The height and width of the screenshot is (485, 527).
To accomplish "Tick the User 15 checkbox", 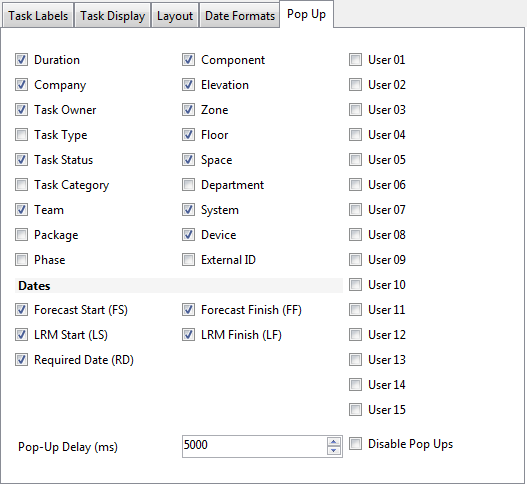I will [356, 410].
